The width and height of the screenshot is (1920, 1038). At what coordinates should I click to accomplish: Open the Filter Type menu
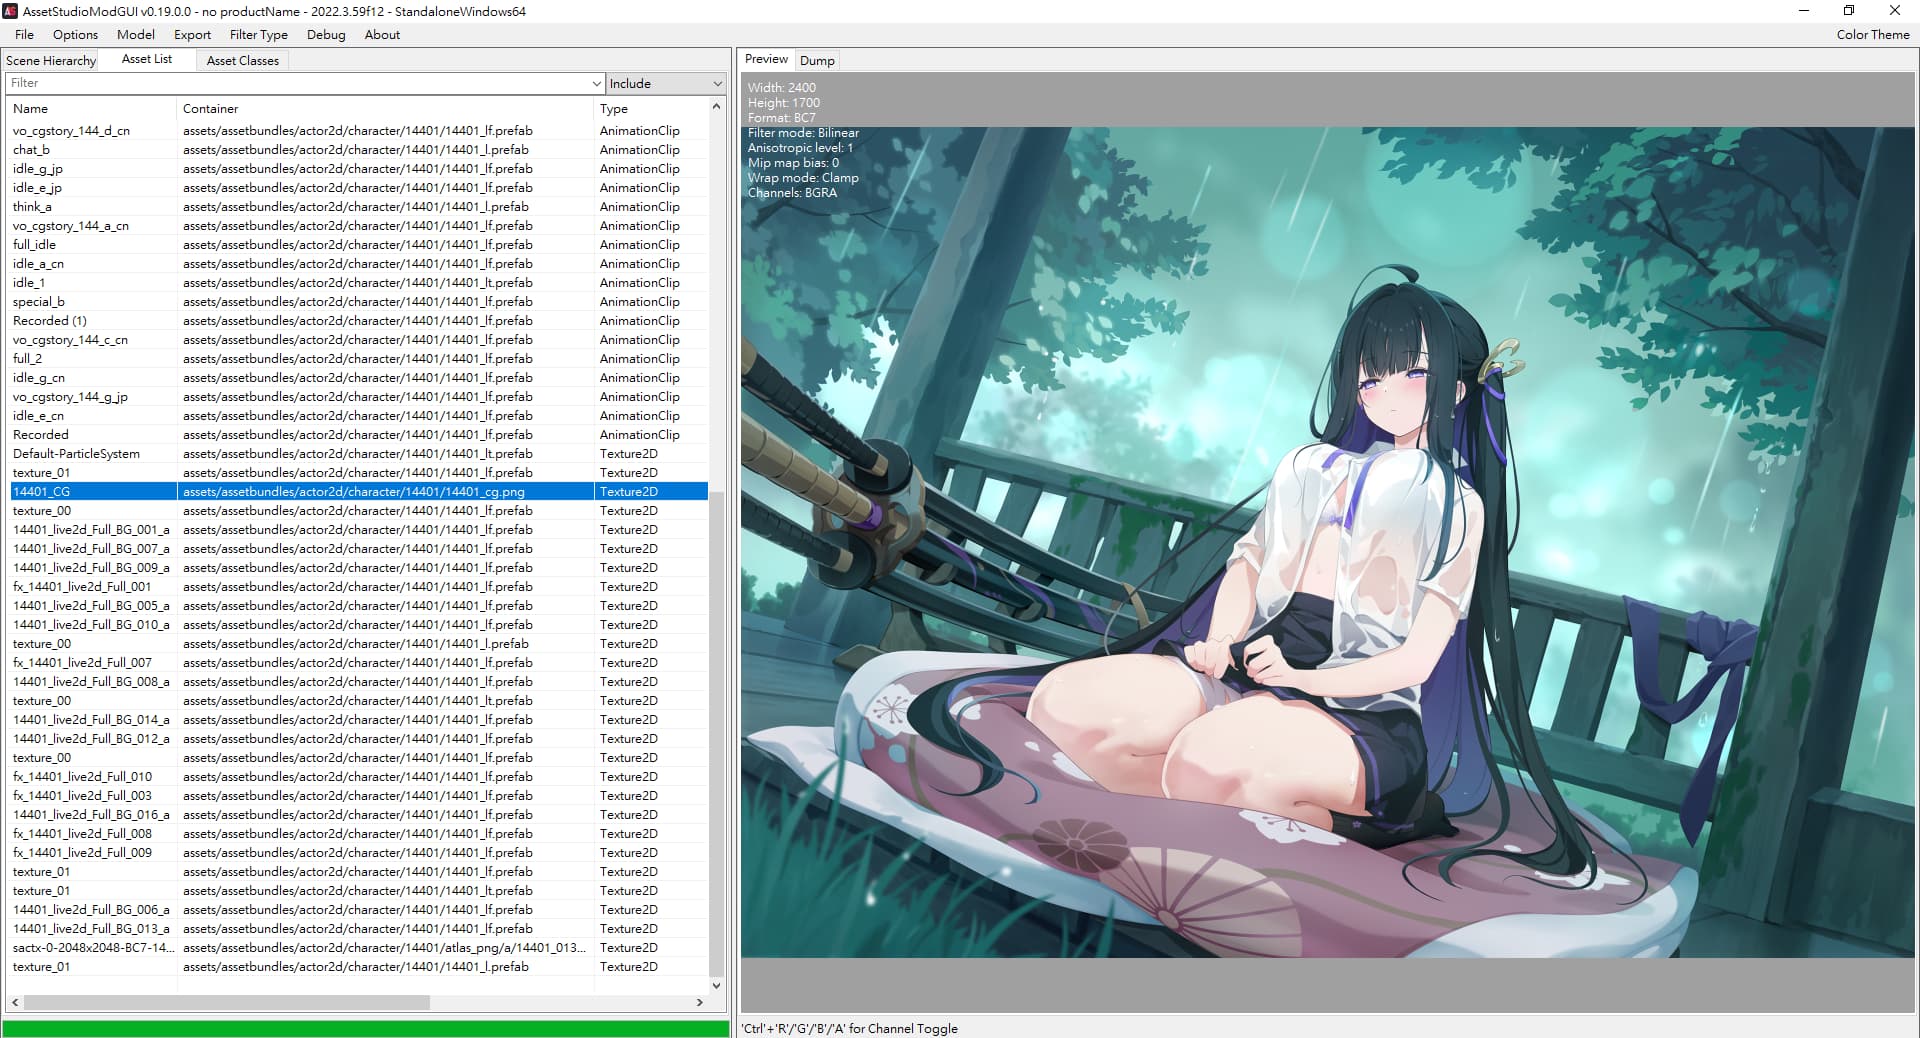pos(258,34)
